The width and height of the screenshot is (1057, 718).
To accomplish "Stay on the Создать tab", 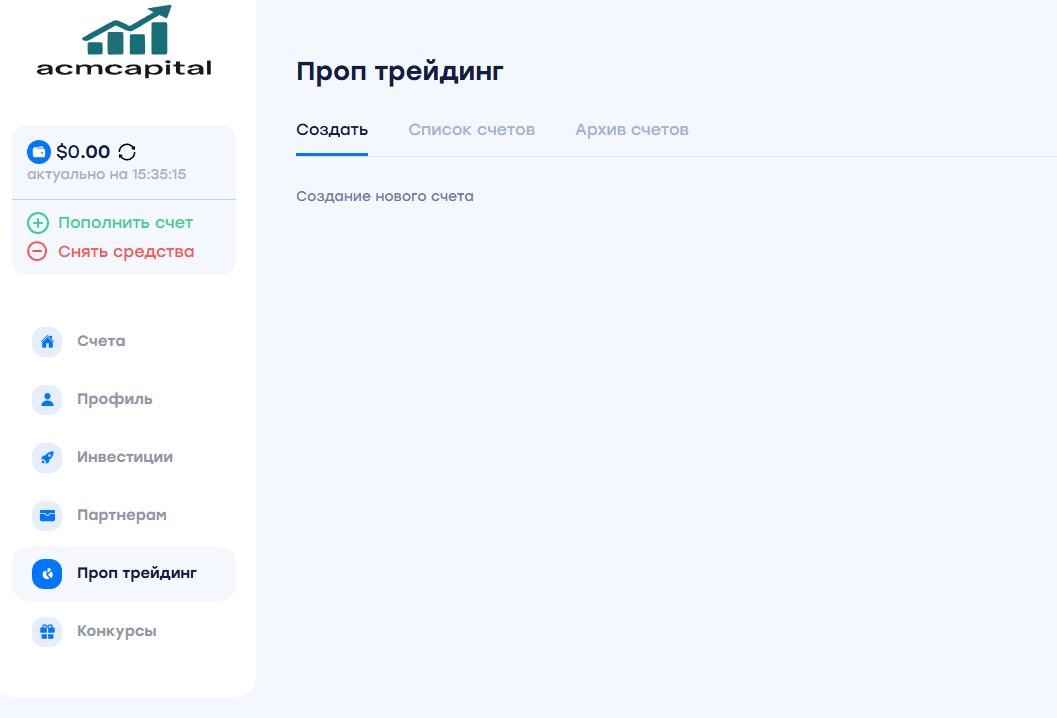I will click(331, 129).
